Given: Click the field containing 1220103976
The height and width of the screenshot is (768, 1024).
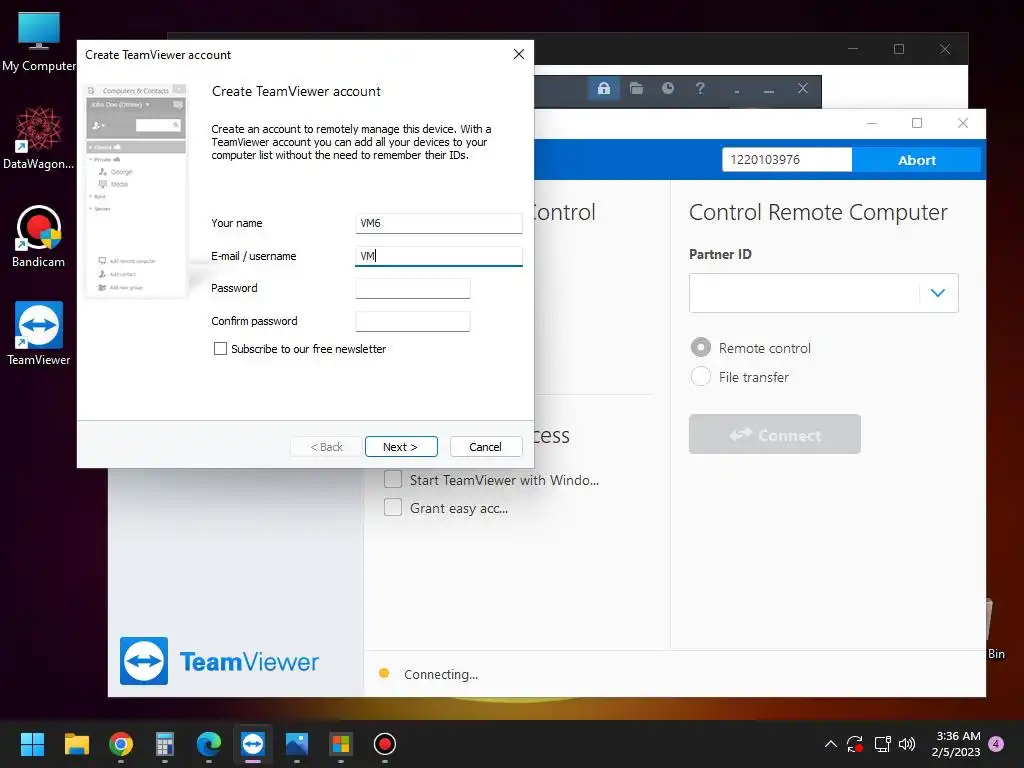Looking at the screenshot, I should [x=786, y=159].
